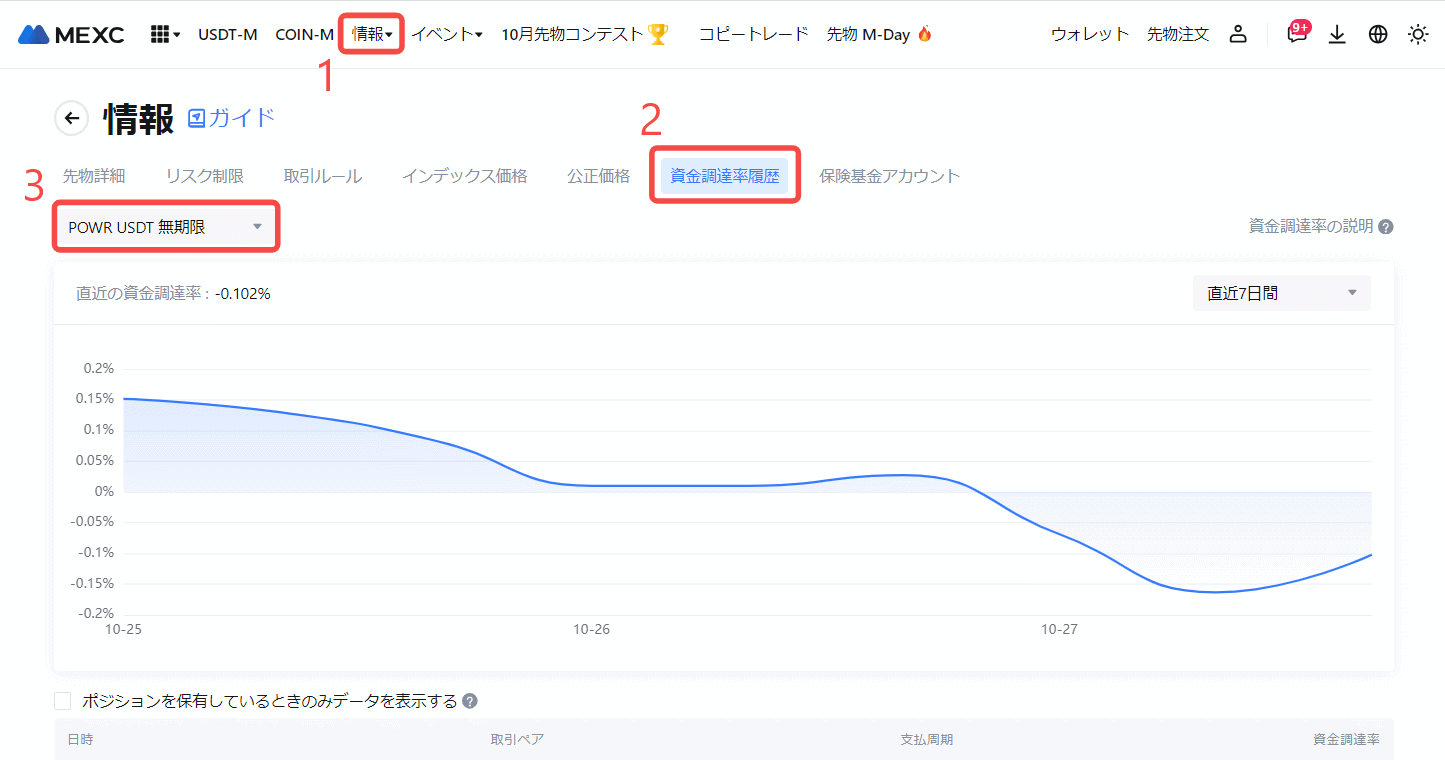The height and width of the screenshot is (760, 1445).
Task: Switch to the 資金調達率履歴 tab
Action: click(x=724, y=176)
